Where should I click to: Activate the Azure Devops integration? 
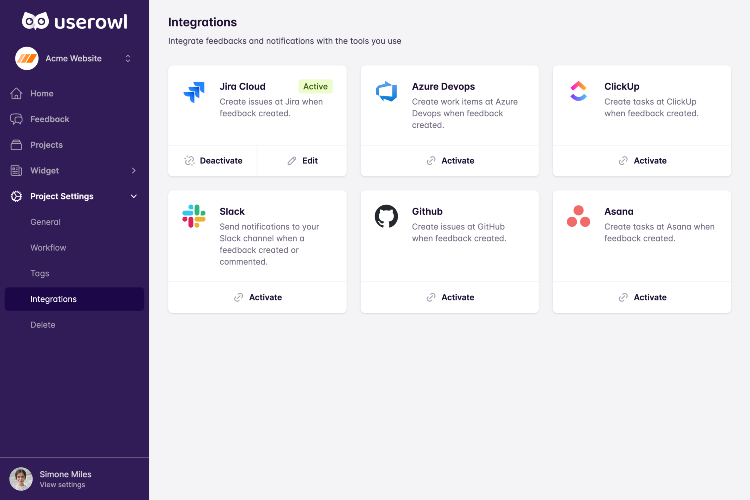coord(450,161)
